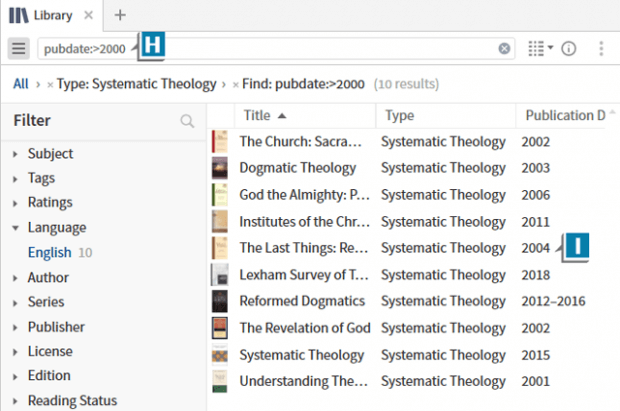Open a new tab with plus icon
This screenshot has width=620, height=411.
point(120,15)
